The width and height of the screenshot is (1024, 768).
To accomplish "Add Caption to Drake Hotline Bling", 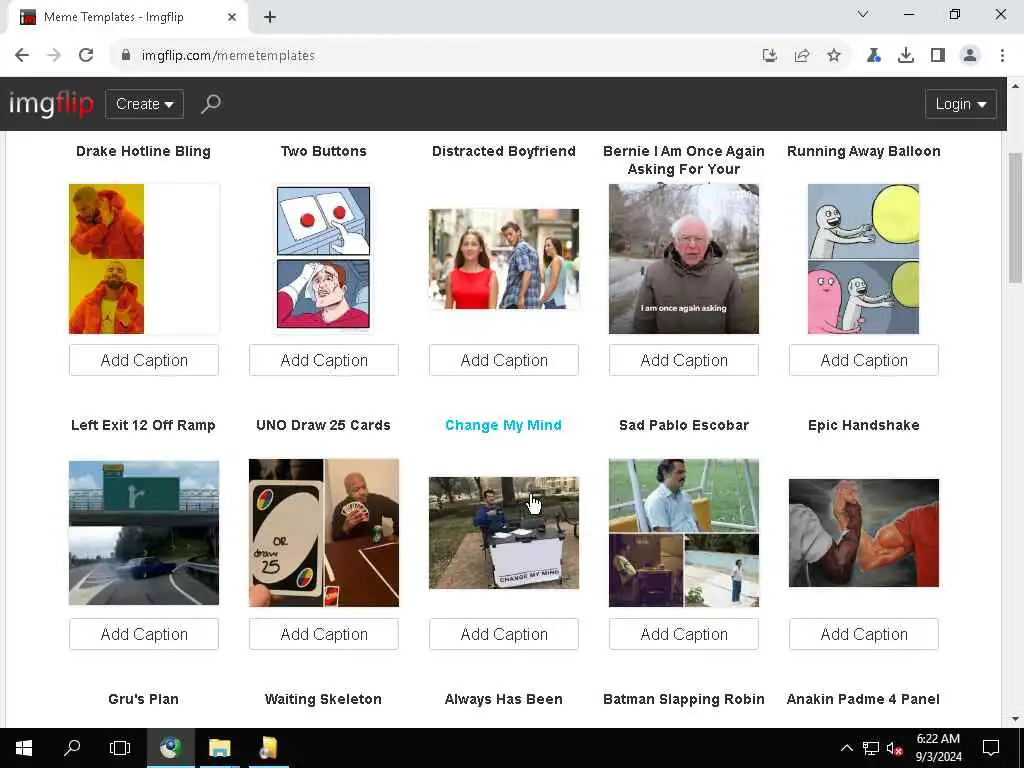I will [144, 360].
